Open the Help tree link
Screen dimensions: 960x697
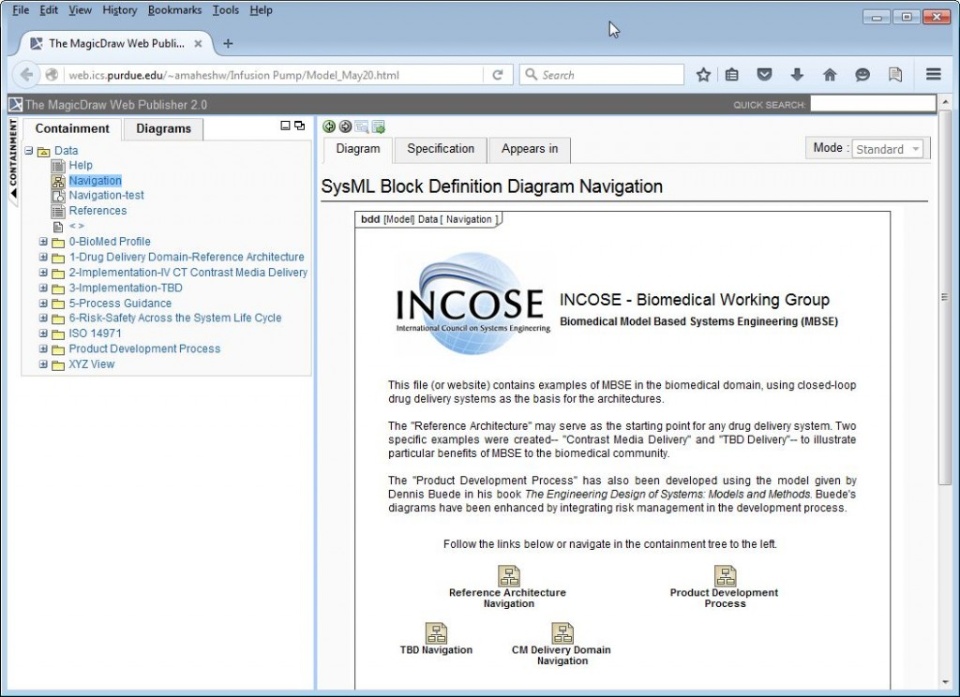pyautogui.click(x=81, y=165)
